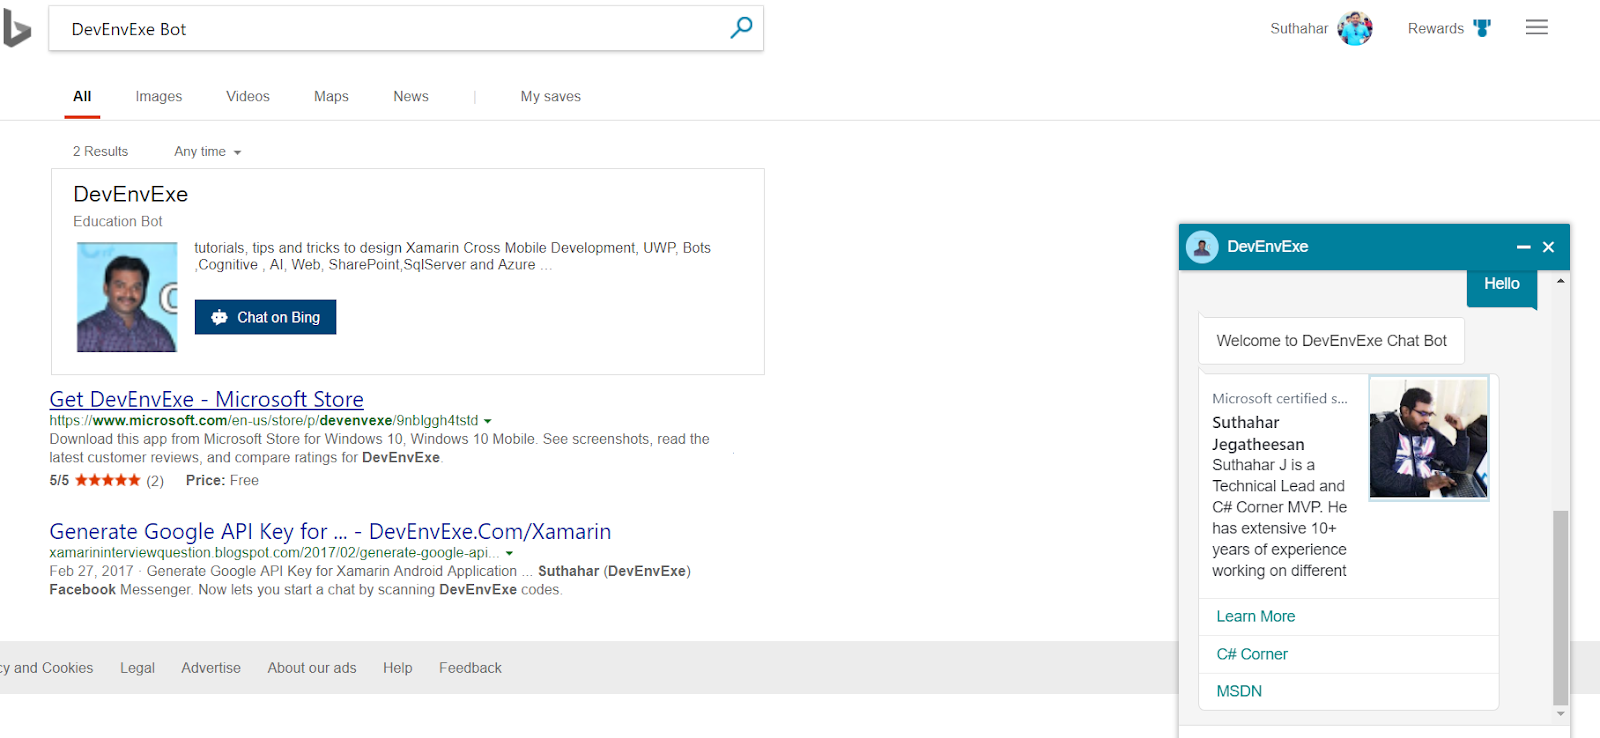Click Learn More in chat card
The height and width of the screenshot is (738, 1600).
tap(1256, 616)
